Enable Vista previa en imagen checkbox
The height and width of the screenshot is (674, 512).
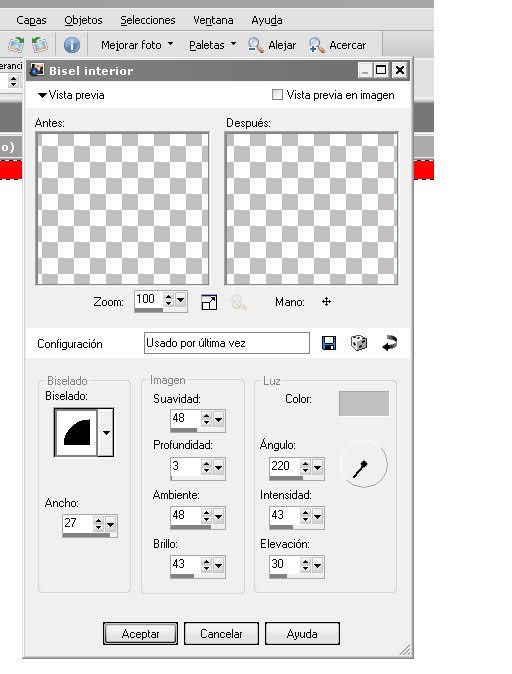pos(277,95)
